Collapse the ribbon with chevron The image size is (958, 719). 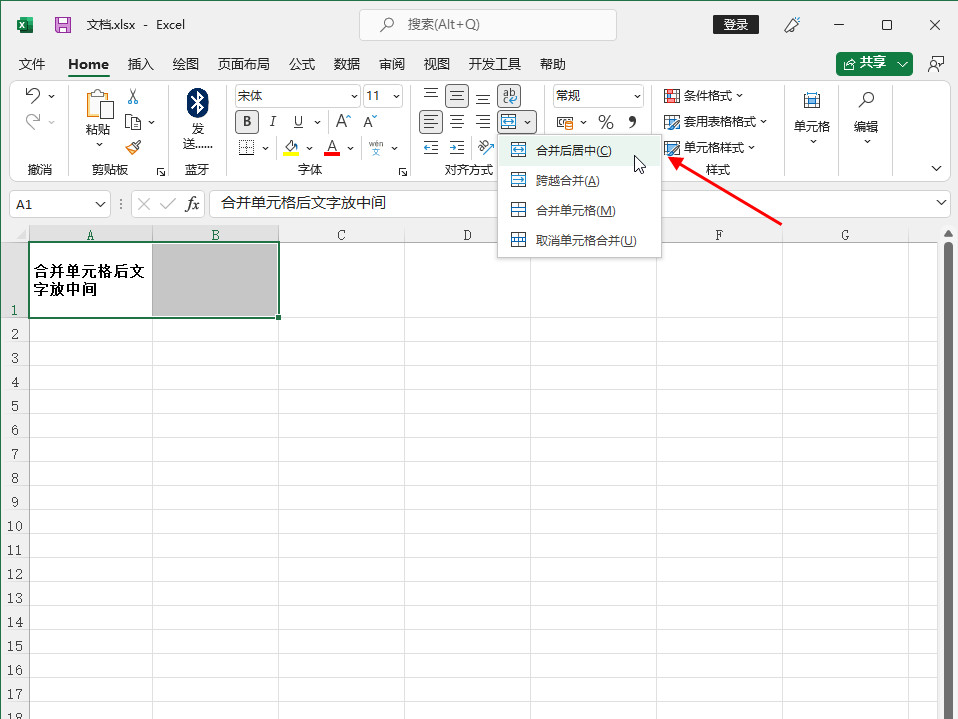click(x=936, y=169)
